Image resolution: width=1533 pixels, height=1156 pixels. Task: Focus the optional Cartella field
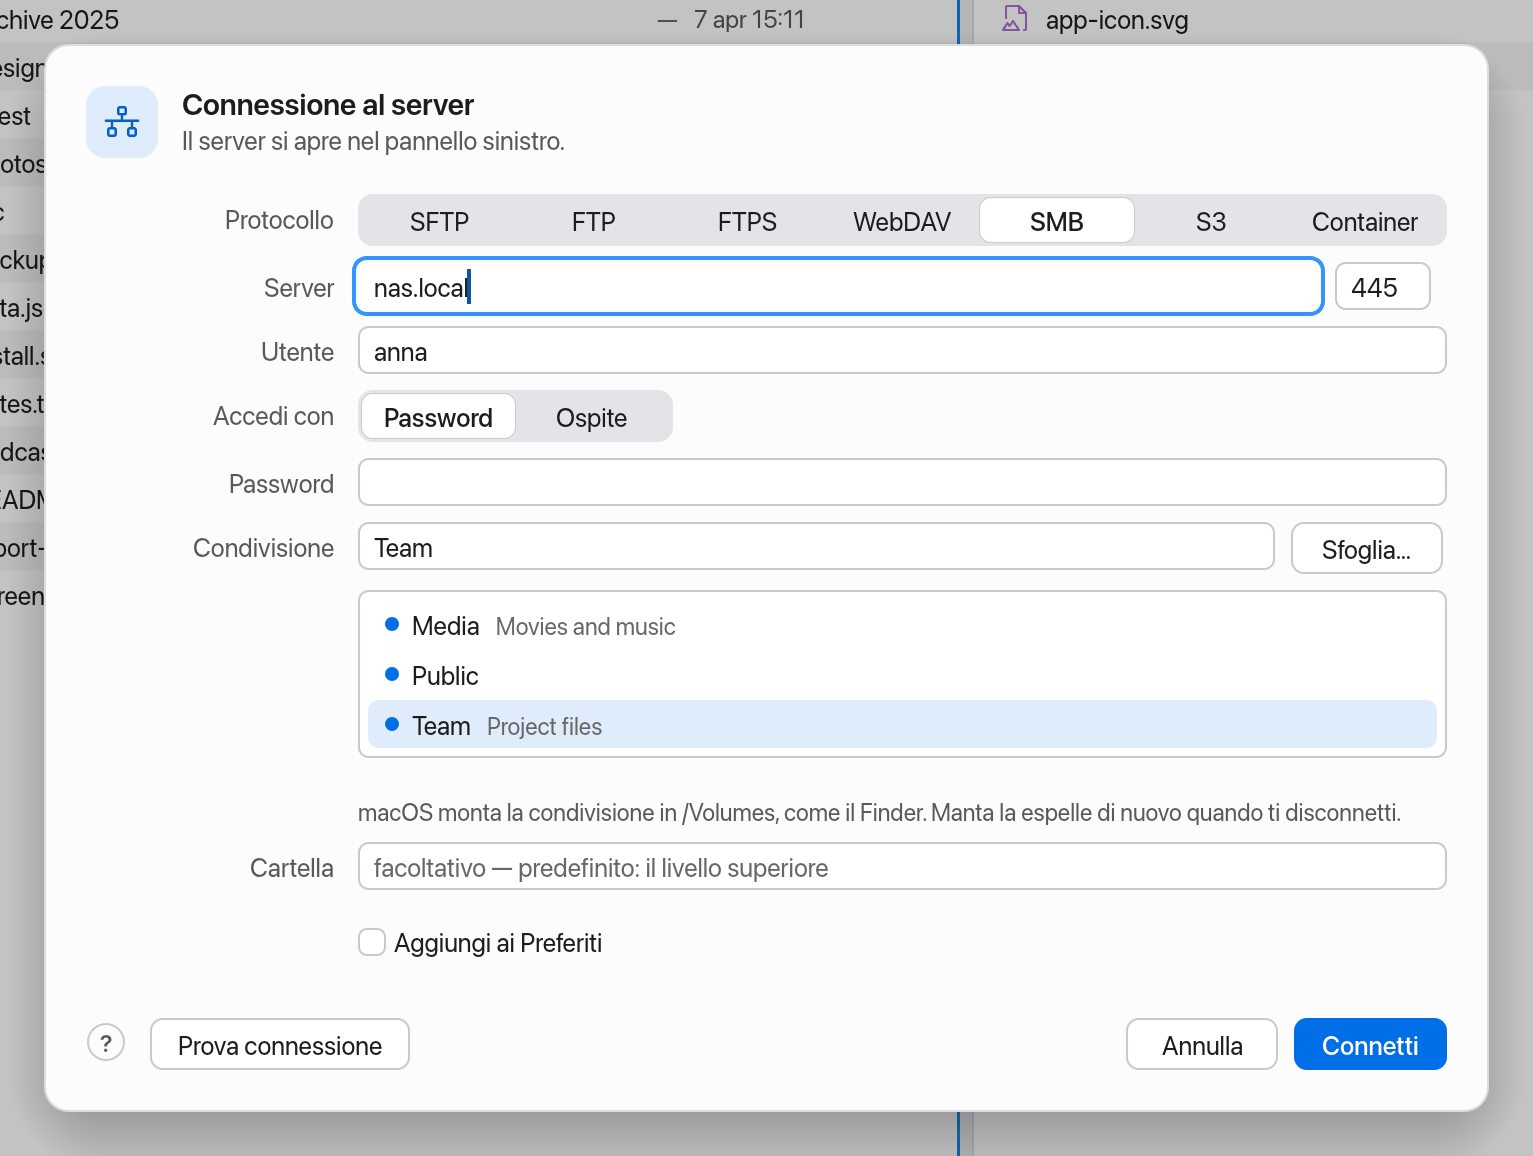902,867
